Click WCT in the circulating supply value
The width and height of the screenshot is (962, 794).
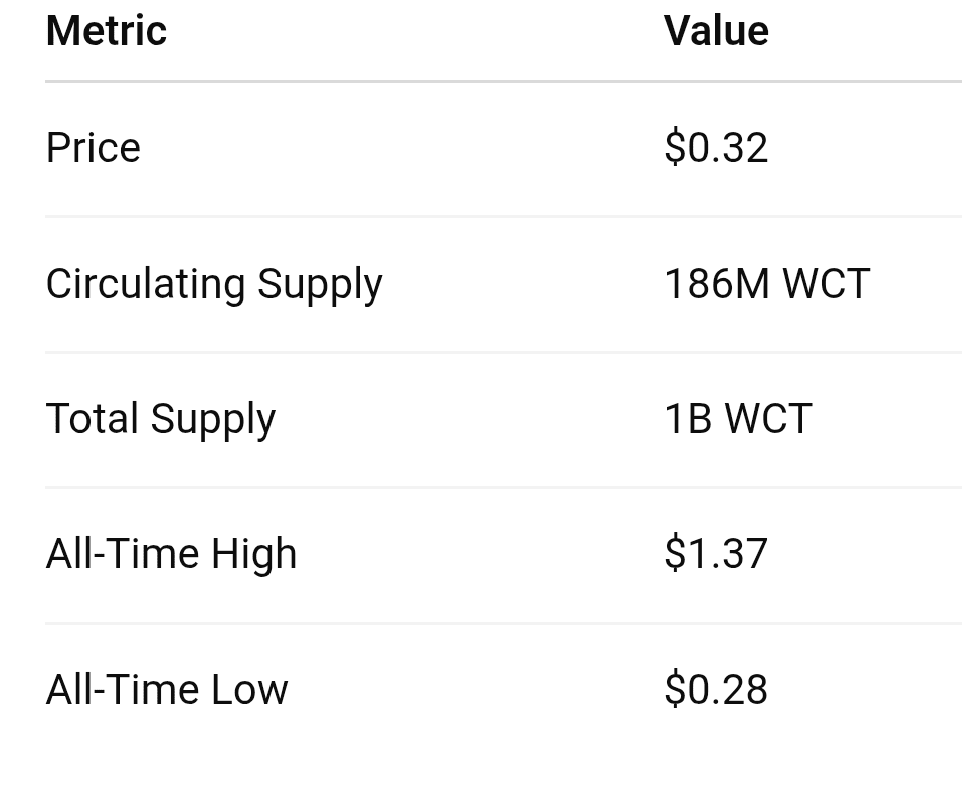[x=826, y=283]
